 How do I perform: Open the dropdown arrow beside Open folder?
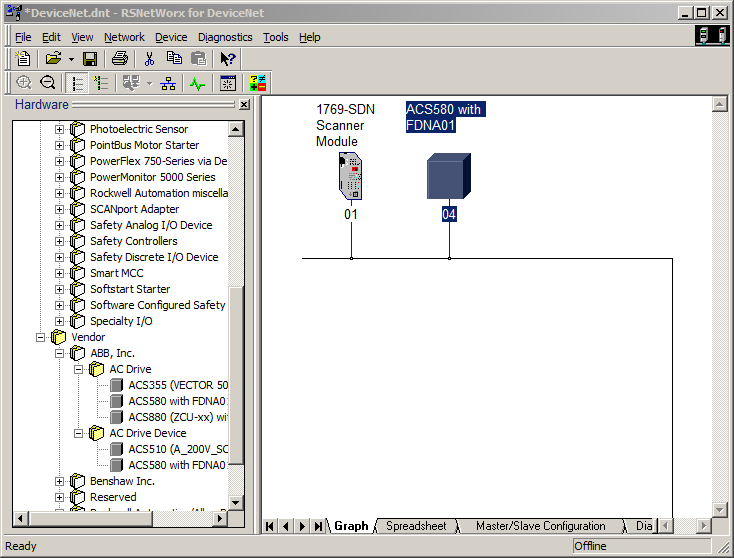click(x=71, y=59)
